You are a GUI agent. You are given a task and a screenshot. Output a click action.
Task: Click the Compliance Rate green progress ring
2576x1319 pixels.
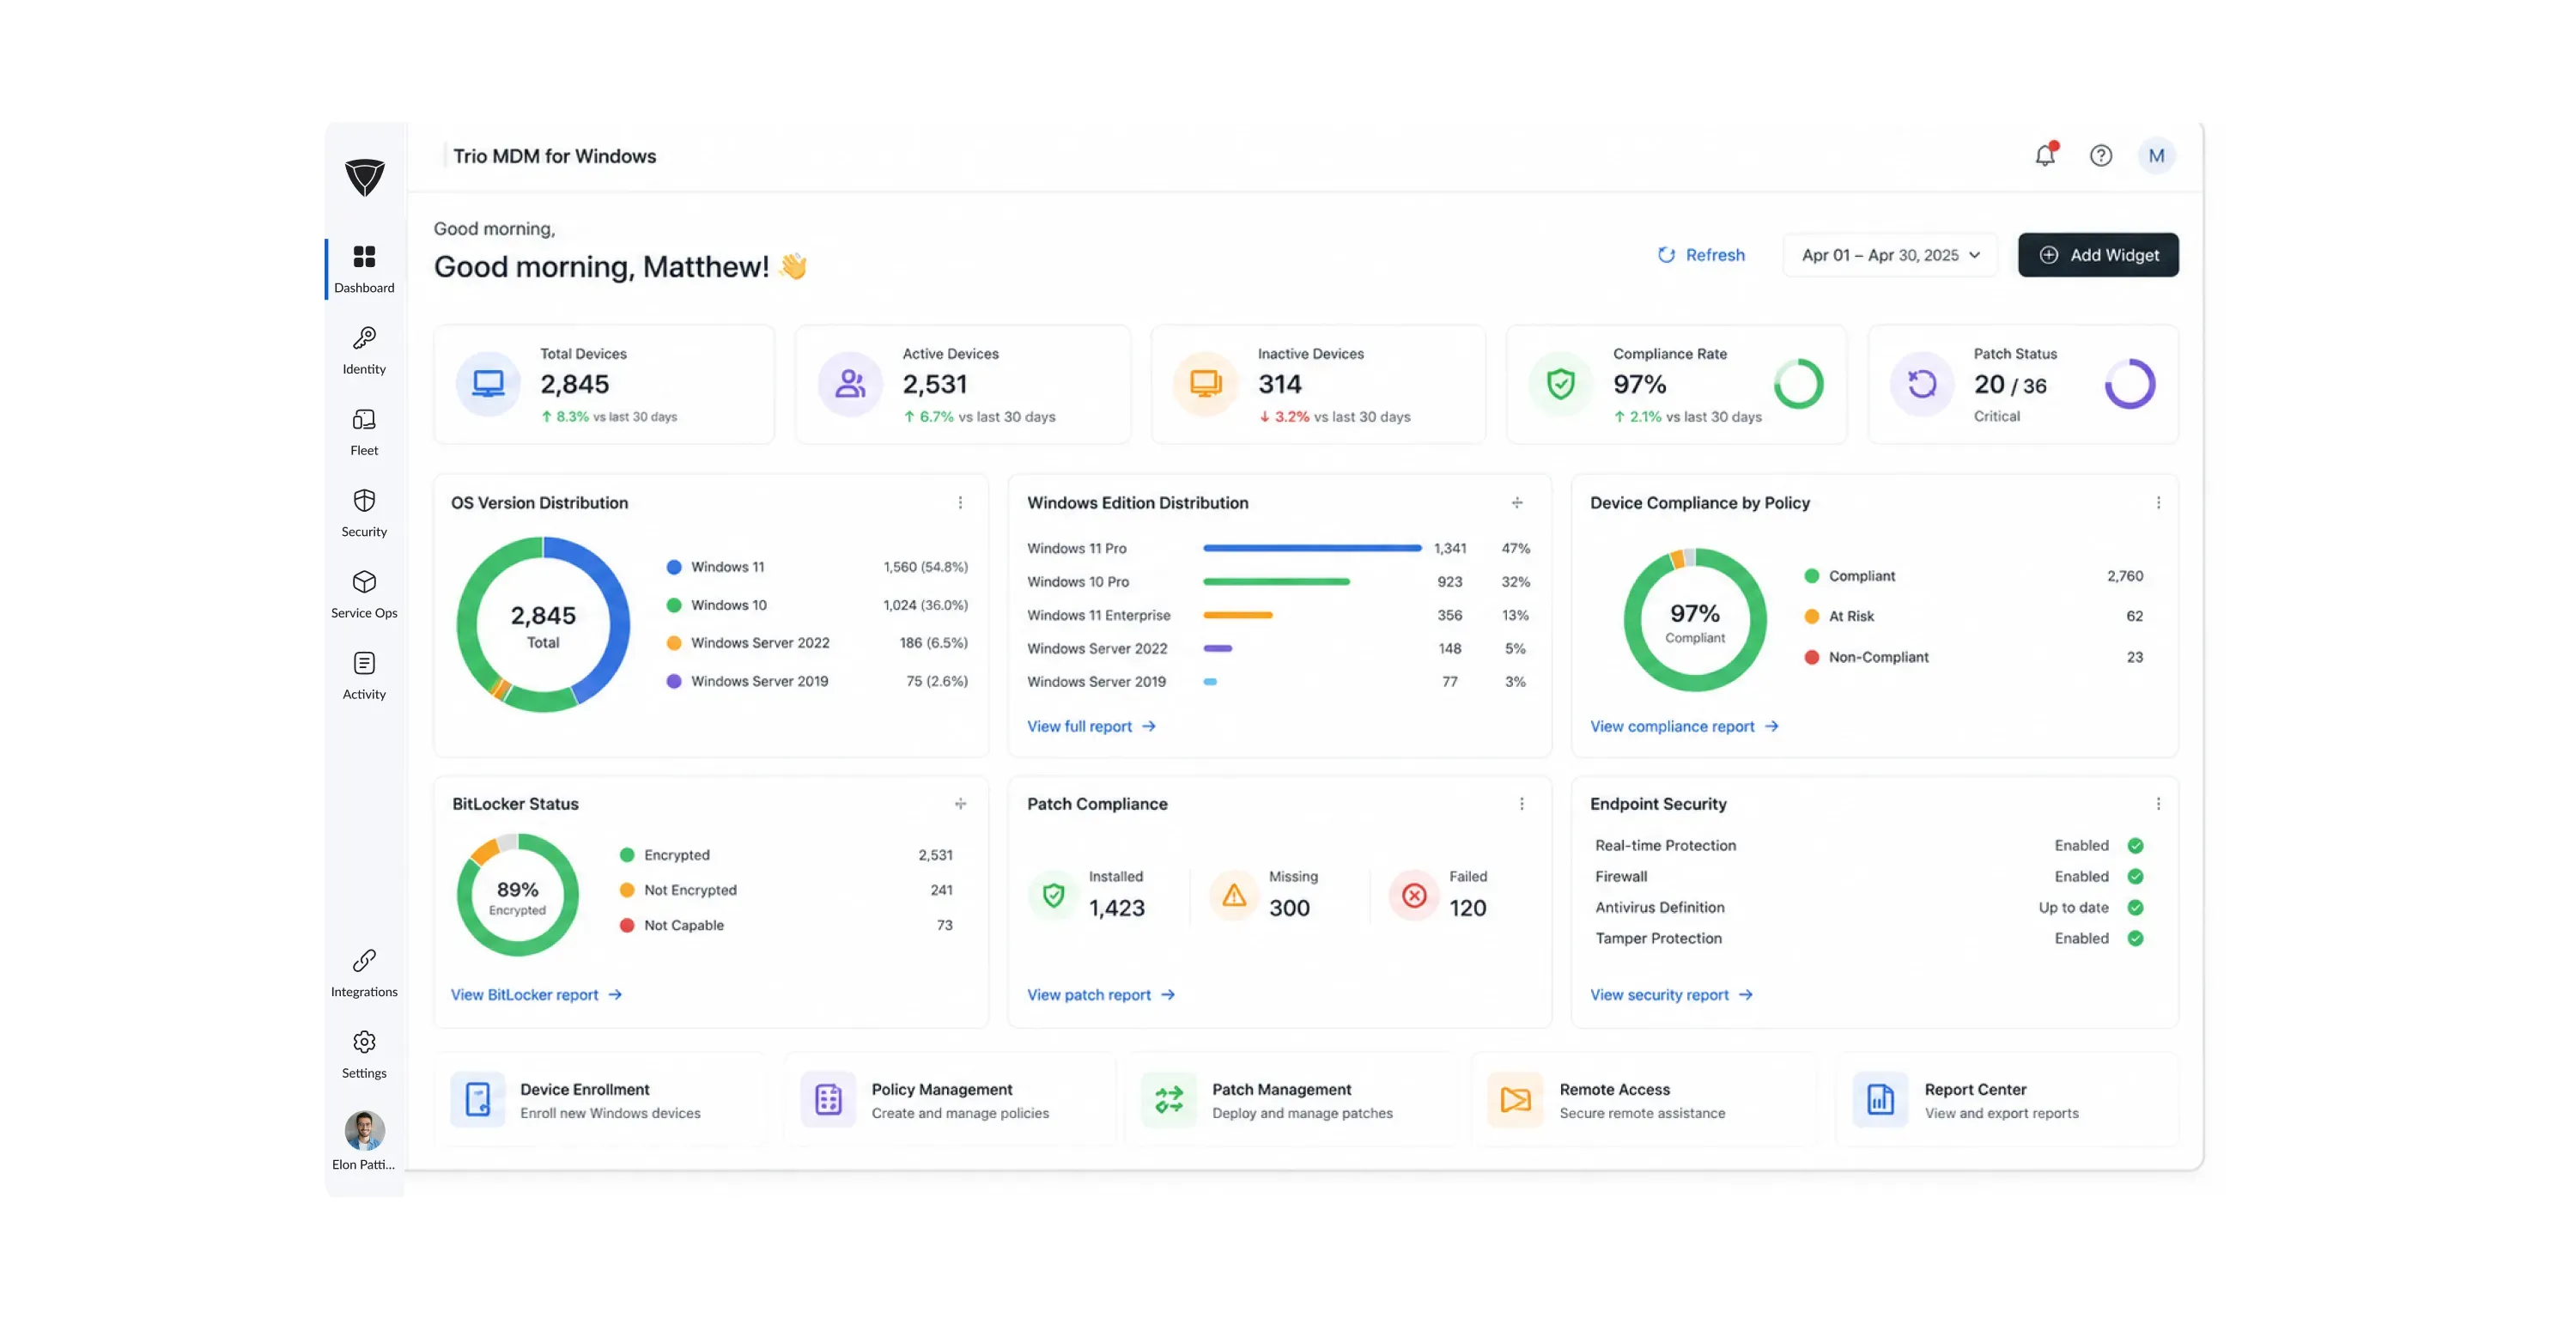click(1798, 384)
